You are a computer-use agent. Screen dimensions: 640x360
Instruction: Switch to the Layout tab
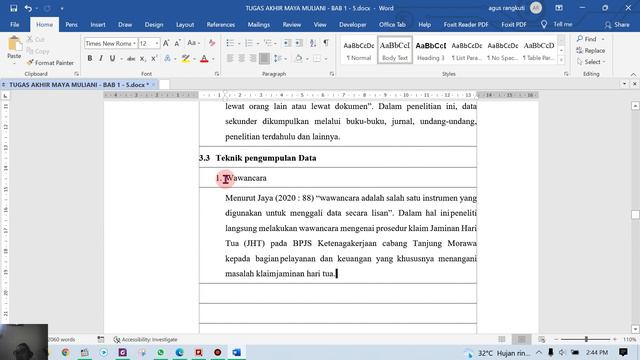pos(185,24)
